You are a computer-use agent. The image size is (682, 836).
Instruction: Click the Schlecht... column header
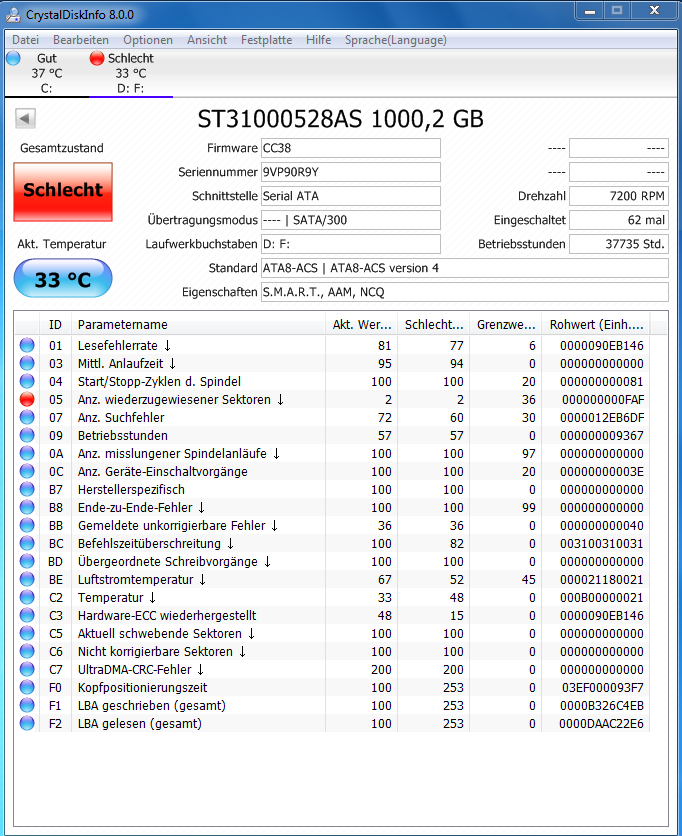tap(434, 325)
